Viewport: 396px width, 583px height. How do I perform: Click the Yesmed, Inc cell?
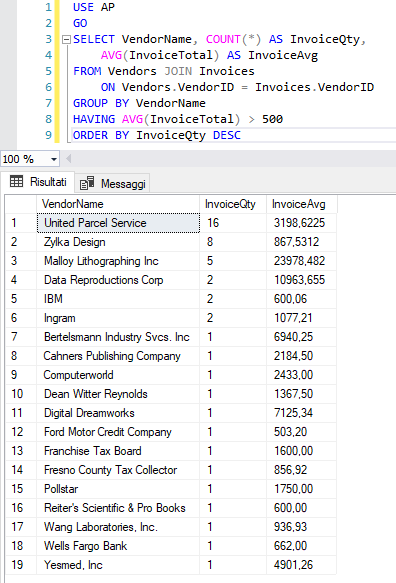118,565
